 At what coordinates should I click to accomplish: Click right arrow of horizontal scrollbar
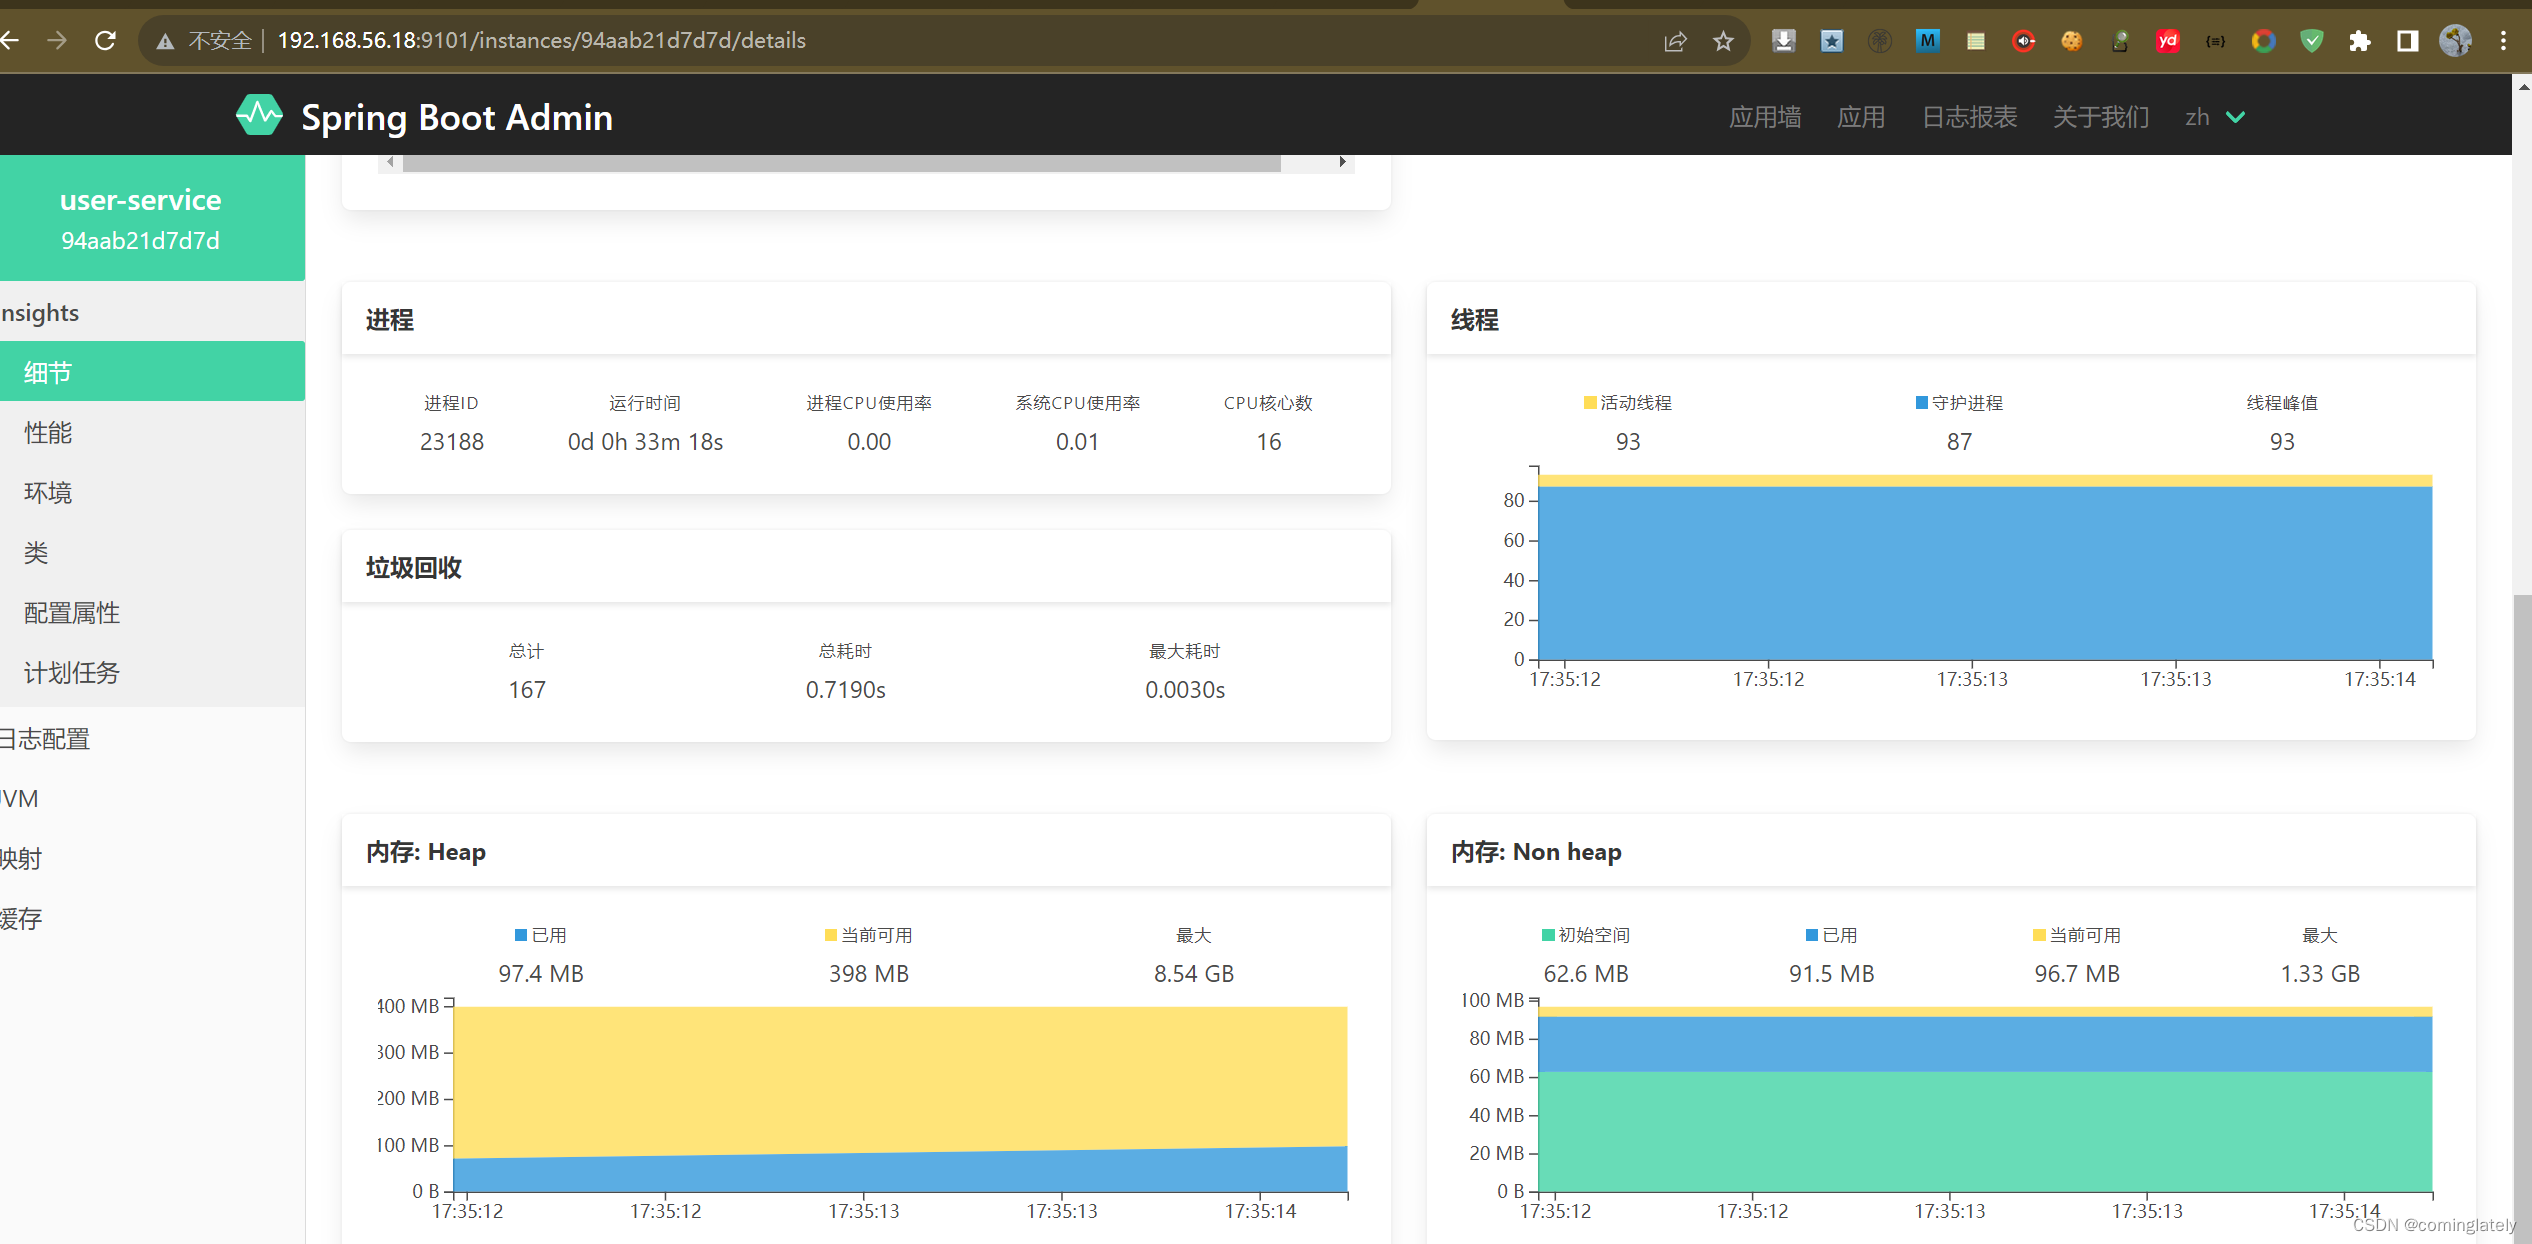click(1342, 162)
